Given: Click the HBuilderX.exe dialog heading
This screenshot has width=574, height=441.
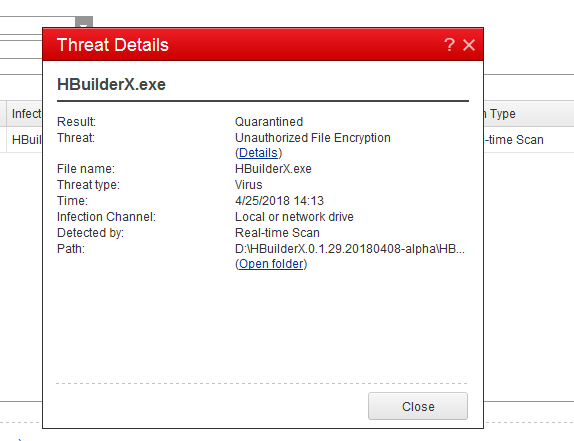Looking at the screenshot, I should point(111,85).
